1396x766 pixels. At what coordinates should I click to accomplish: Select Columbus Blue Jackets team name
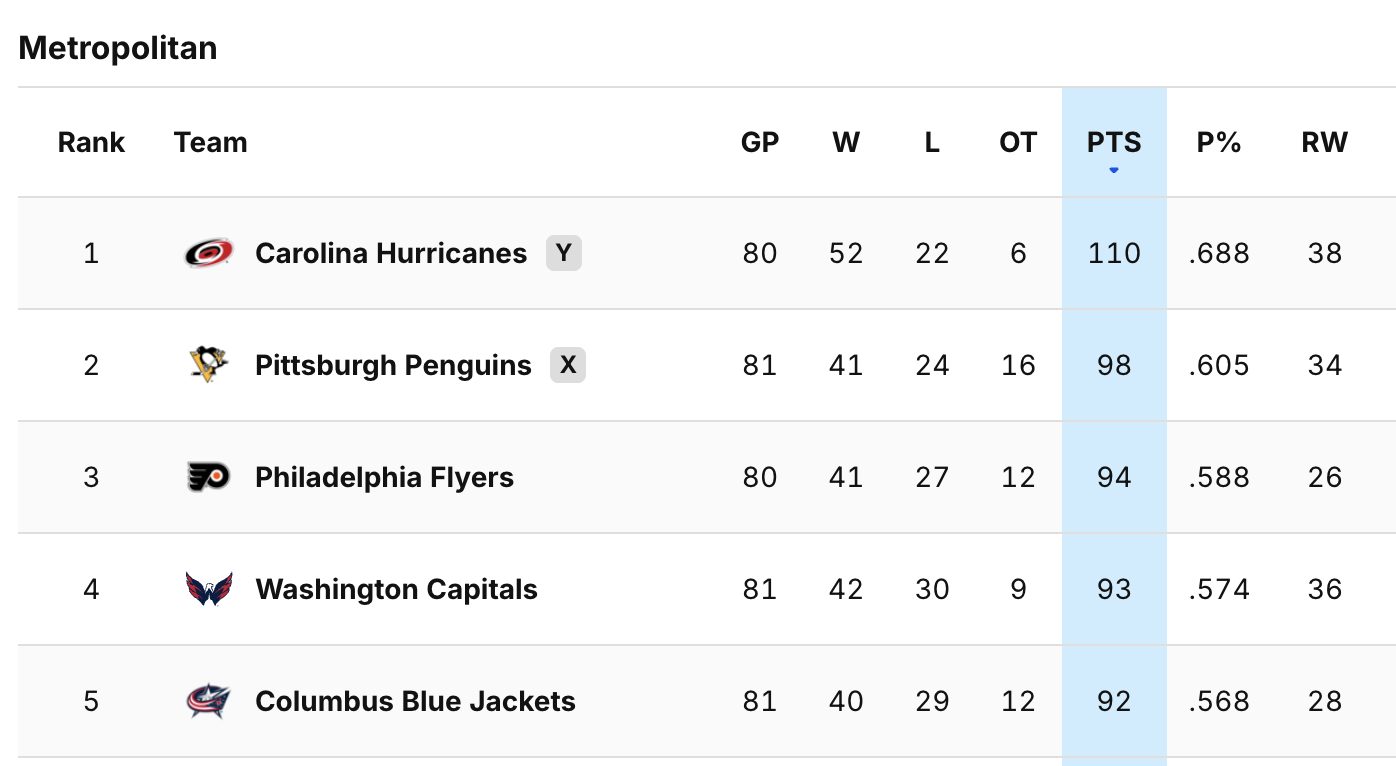[x=415, y=701]
